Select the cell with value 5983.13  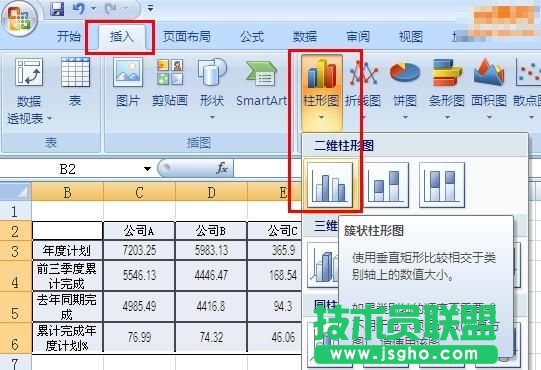point(212,251)
